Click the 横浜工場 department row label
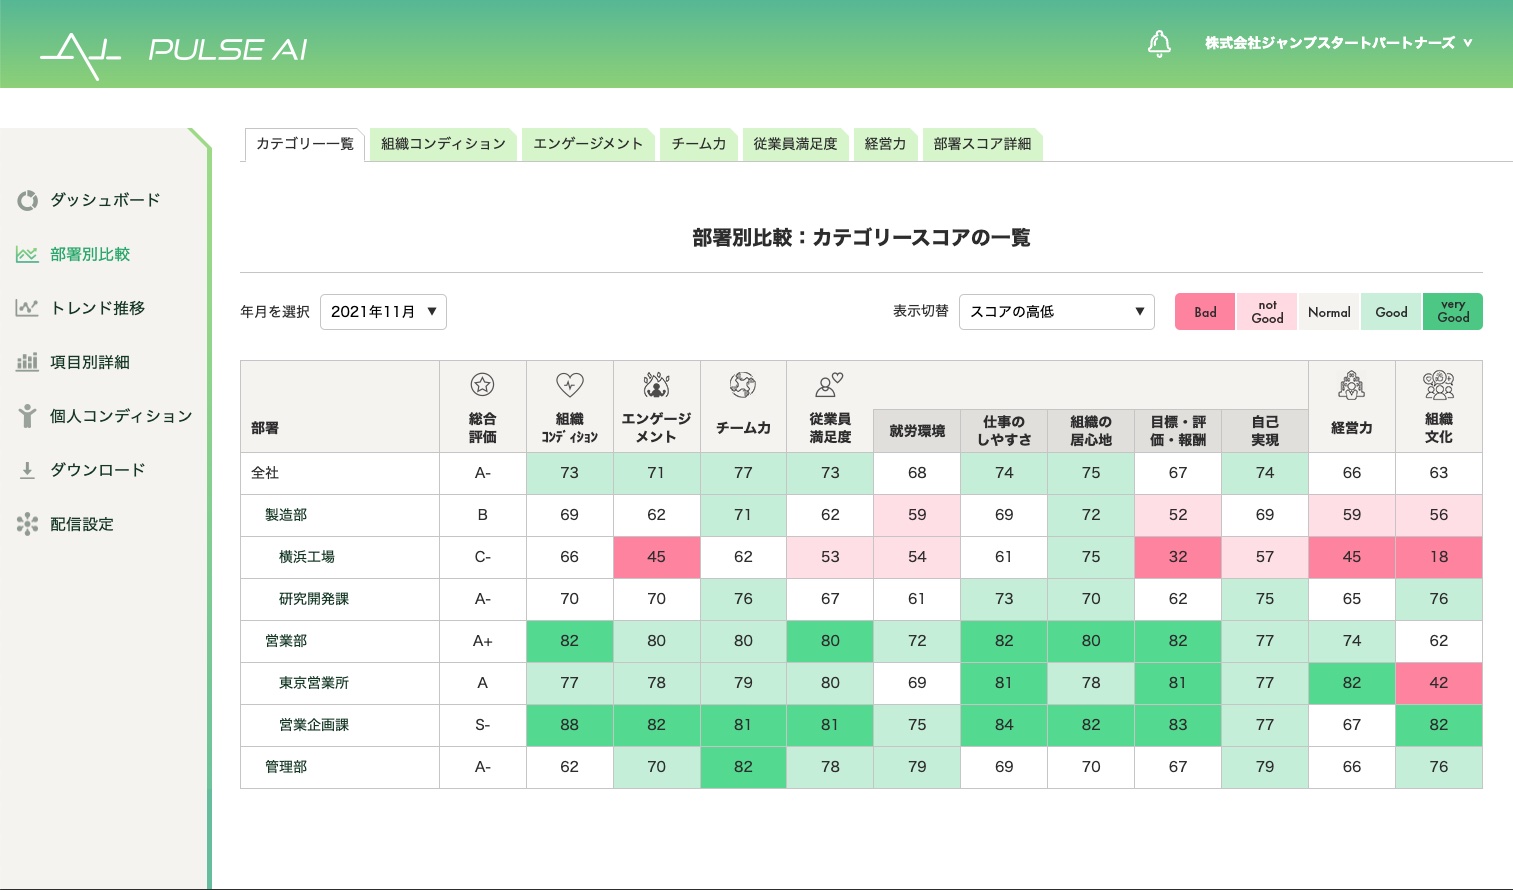1513x890 pixels. click(307, 557)
